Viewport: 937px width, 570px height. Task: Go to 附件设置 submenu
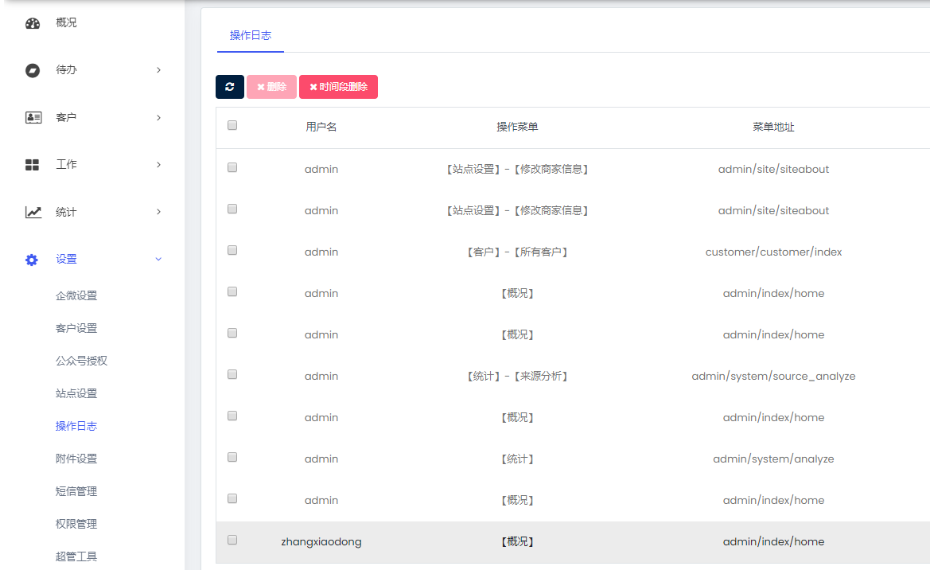[76, 459]
